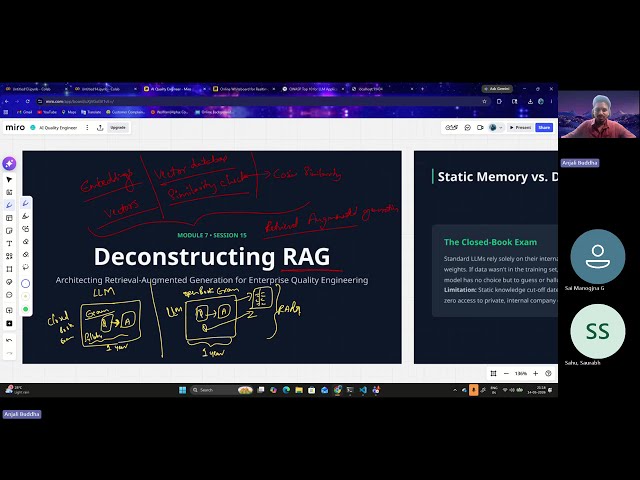The width and height of the screenshot is (640, 480).
Task: Select the sticky note tool
Action: tap(9, 231)
